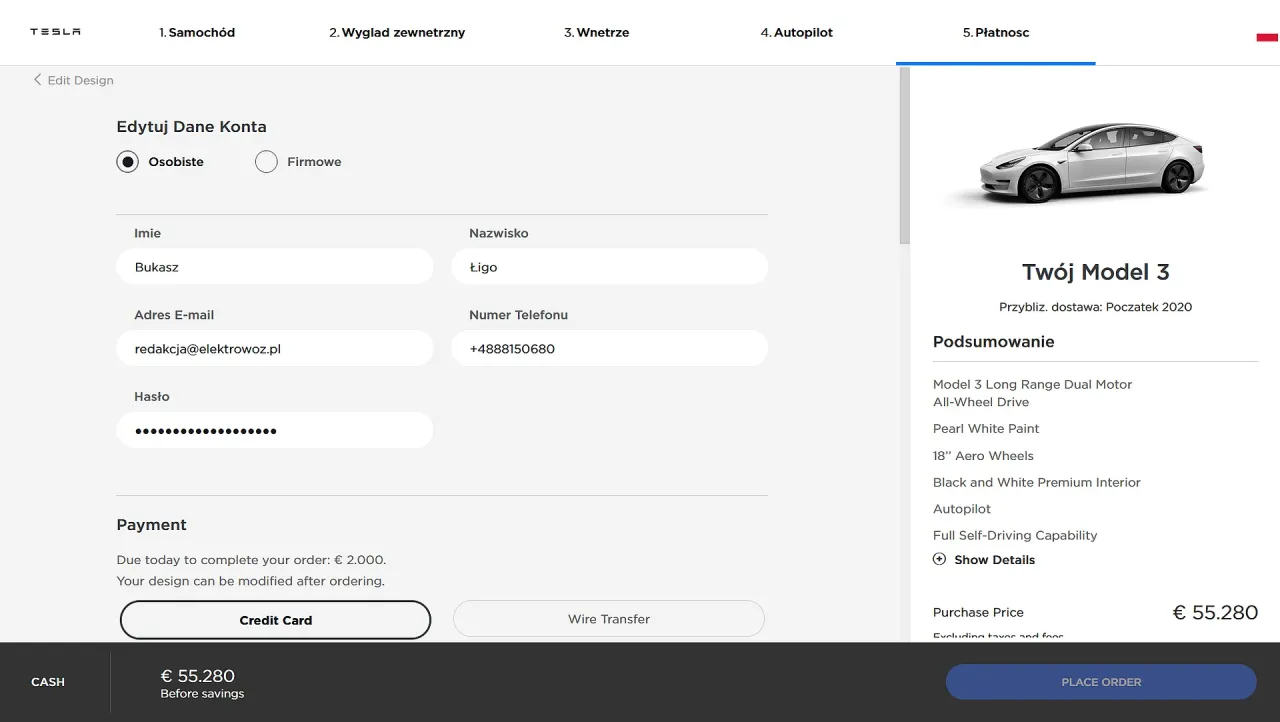Image resolution: width=1280 pixels, height=722 pixels.
Task: Click the Adres E-mail input field
Action: 275,349
